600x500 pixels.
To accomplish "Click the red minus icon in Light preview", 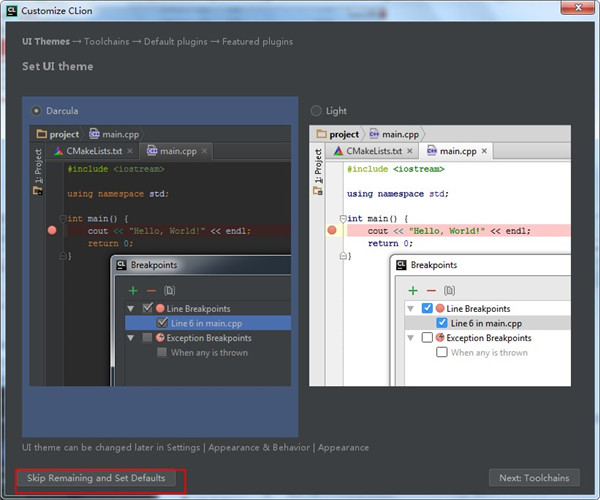I will (431, 289).
